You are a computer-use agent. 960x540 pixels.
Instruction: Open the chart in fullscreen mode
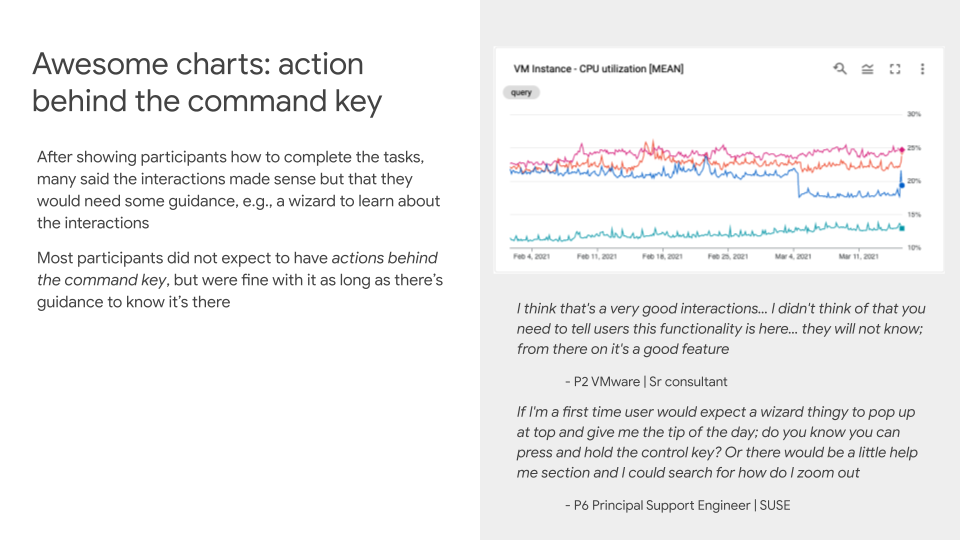point(895,69)
